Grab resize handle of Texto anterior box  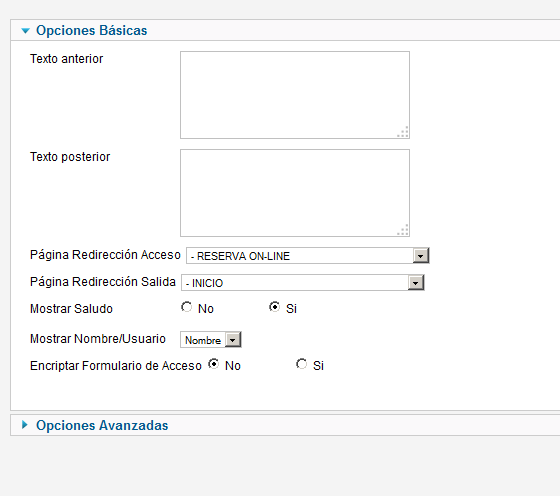coord(403,132)
